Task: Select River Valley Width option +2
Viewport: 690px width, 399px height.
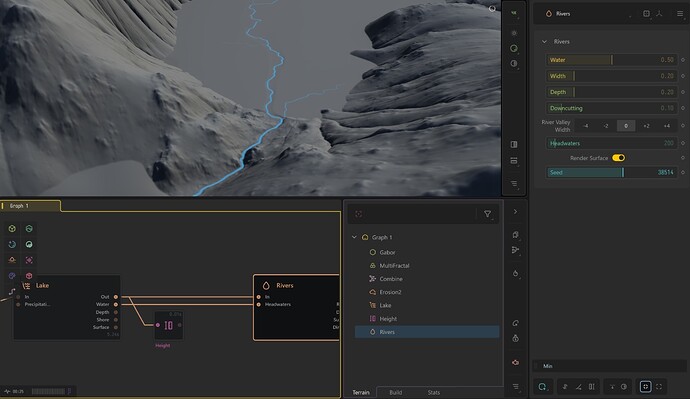Action: pyautogui.click(x=646, y=126)
